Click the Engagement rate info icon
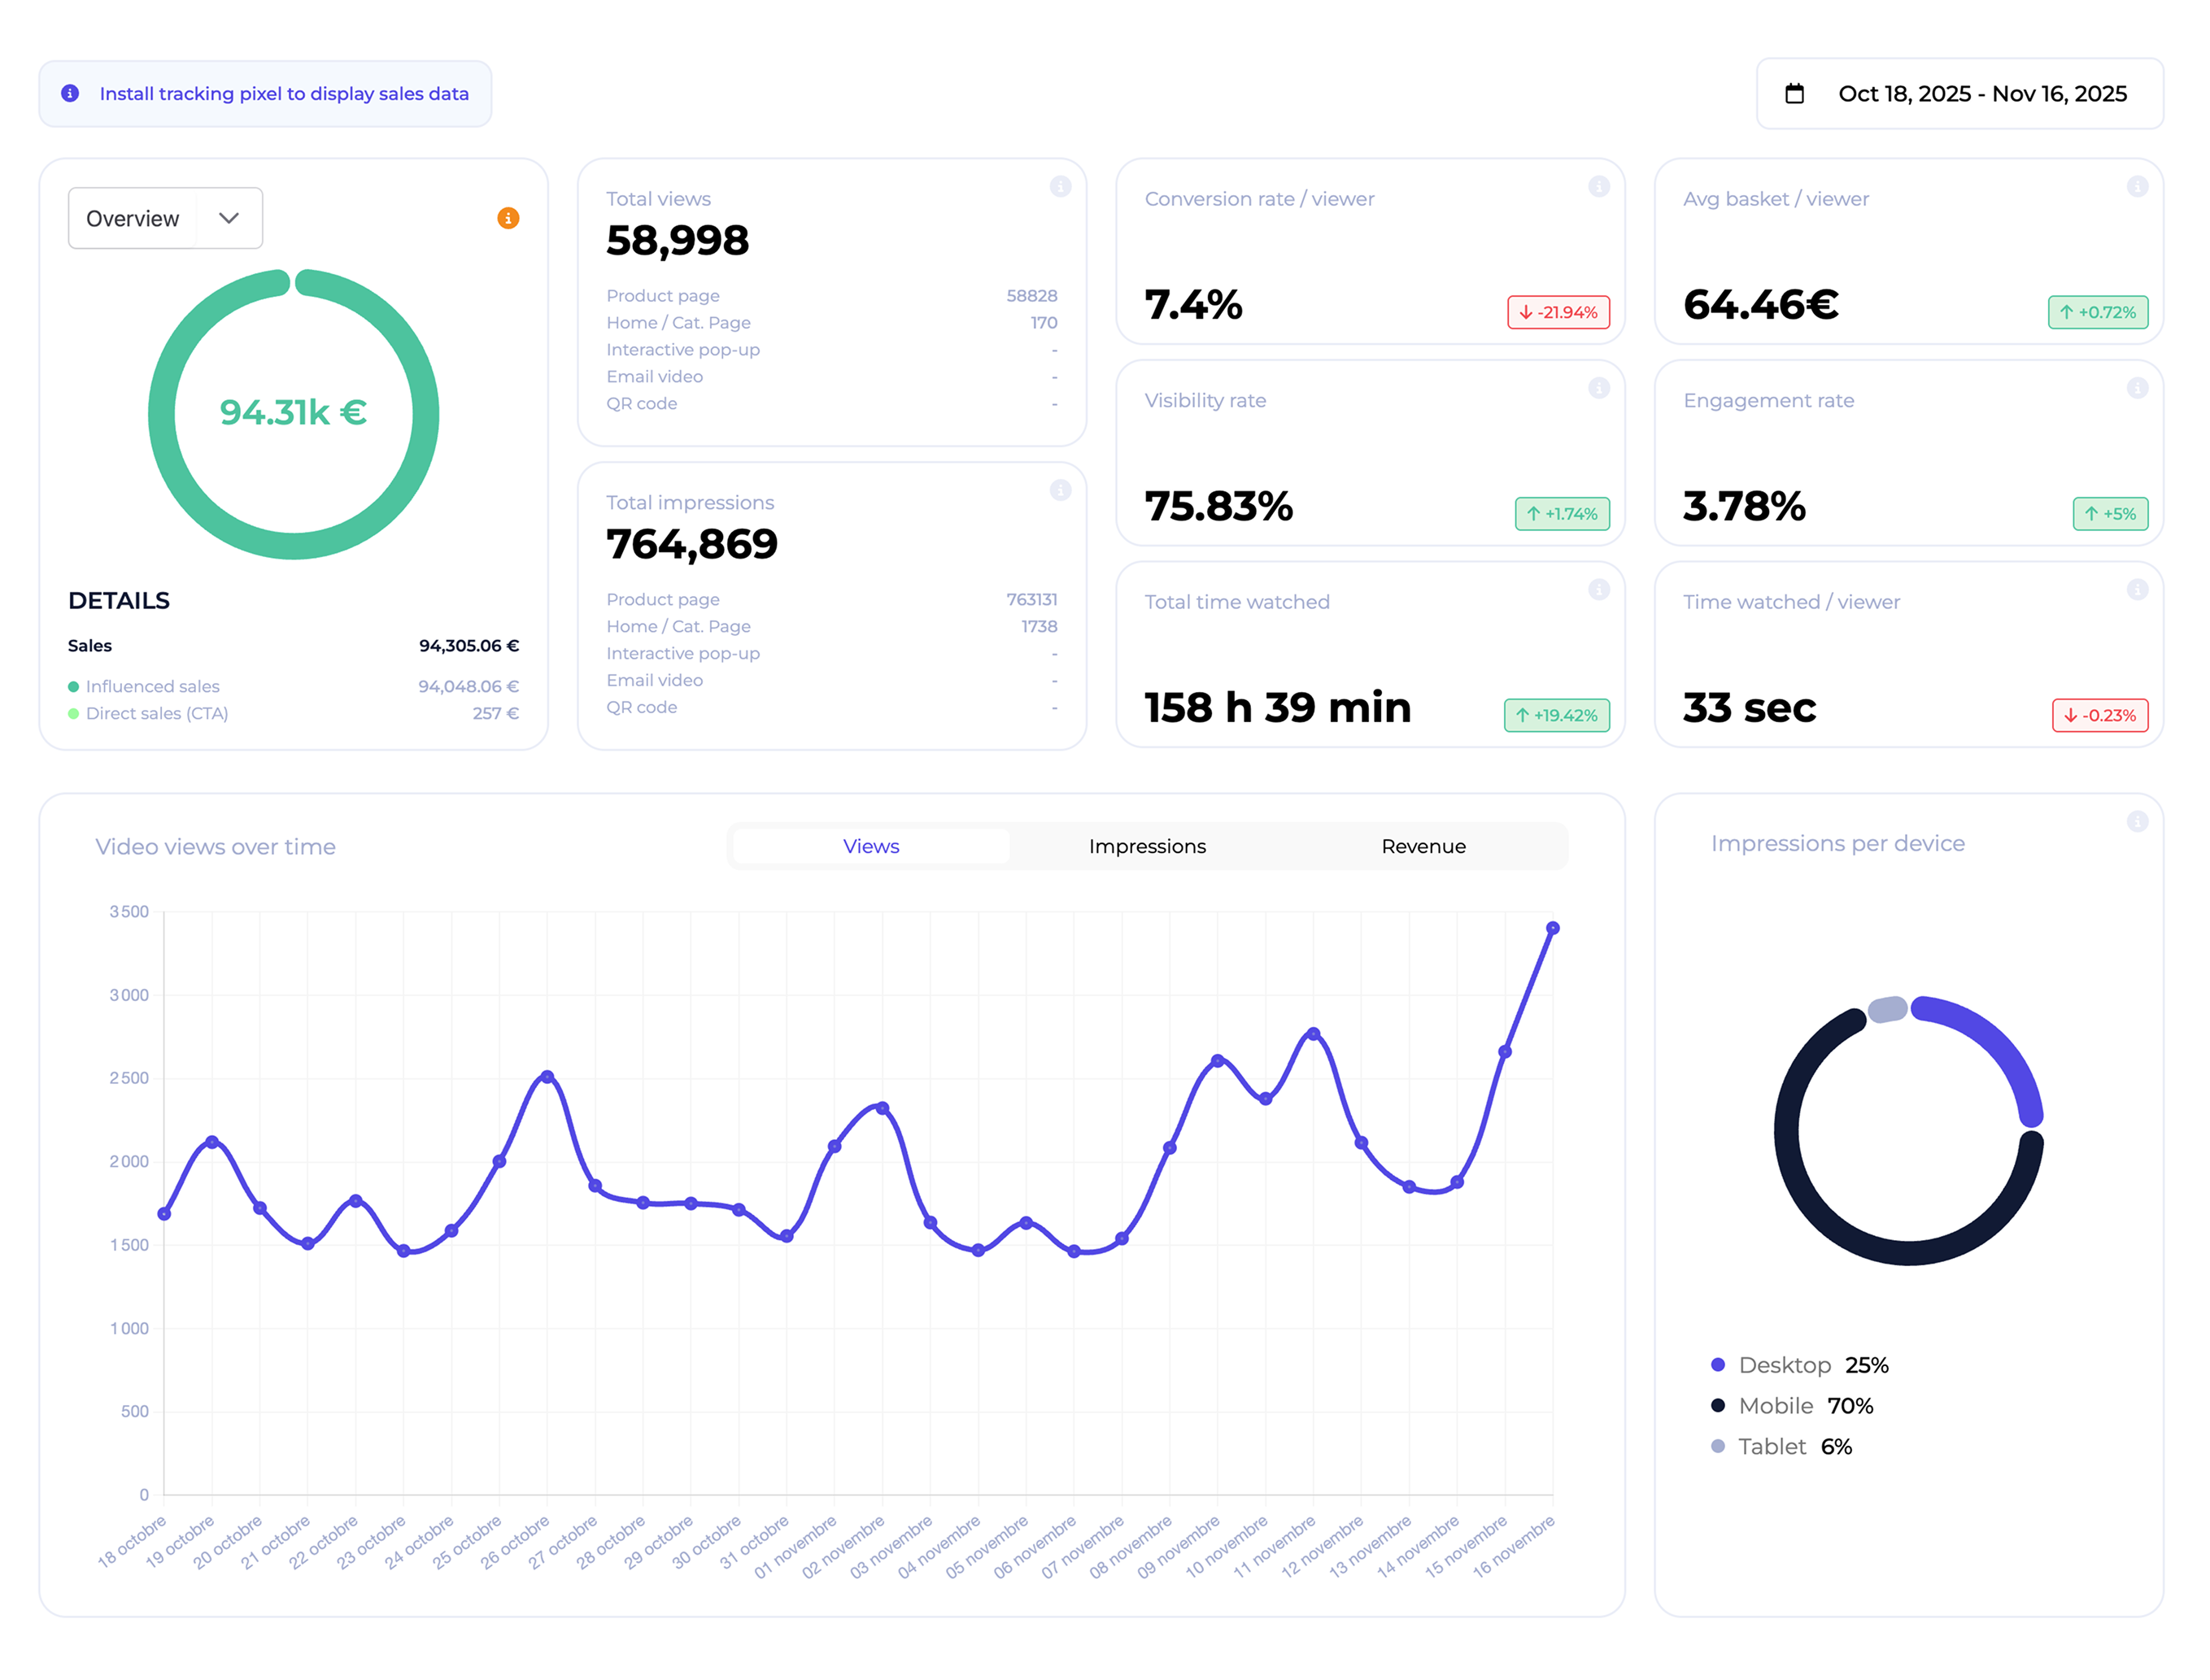 (x=2136, y=388)
